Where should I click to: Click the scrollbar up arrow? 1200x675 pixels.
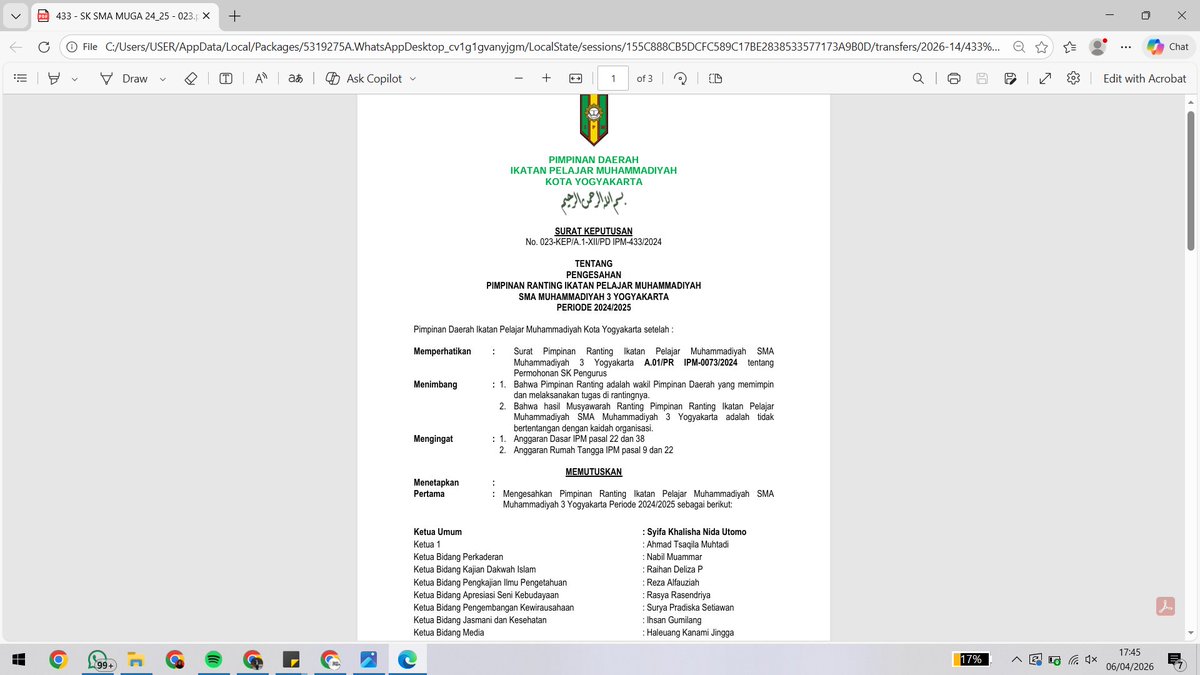pos(1191,102)
